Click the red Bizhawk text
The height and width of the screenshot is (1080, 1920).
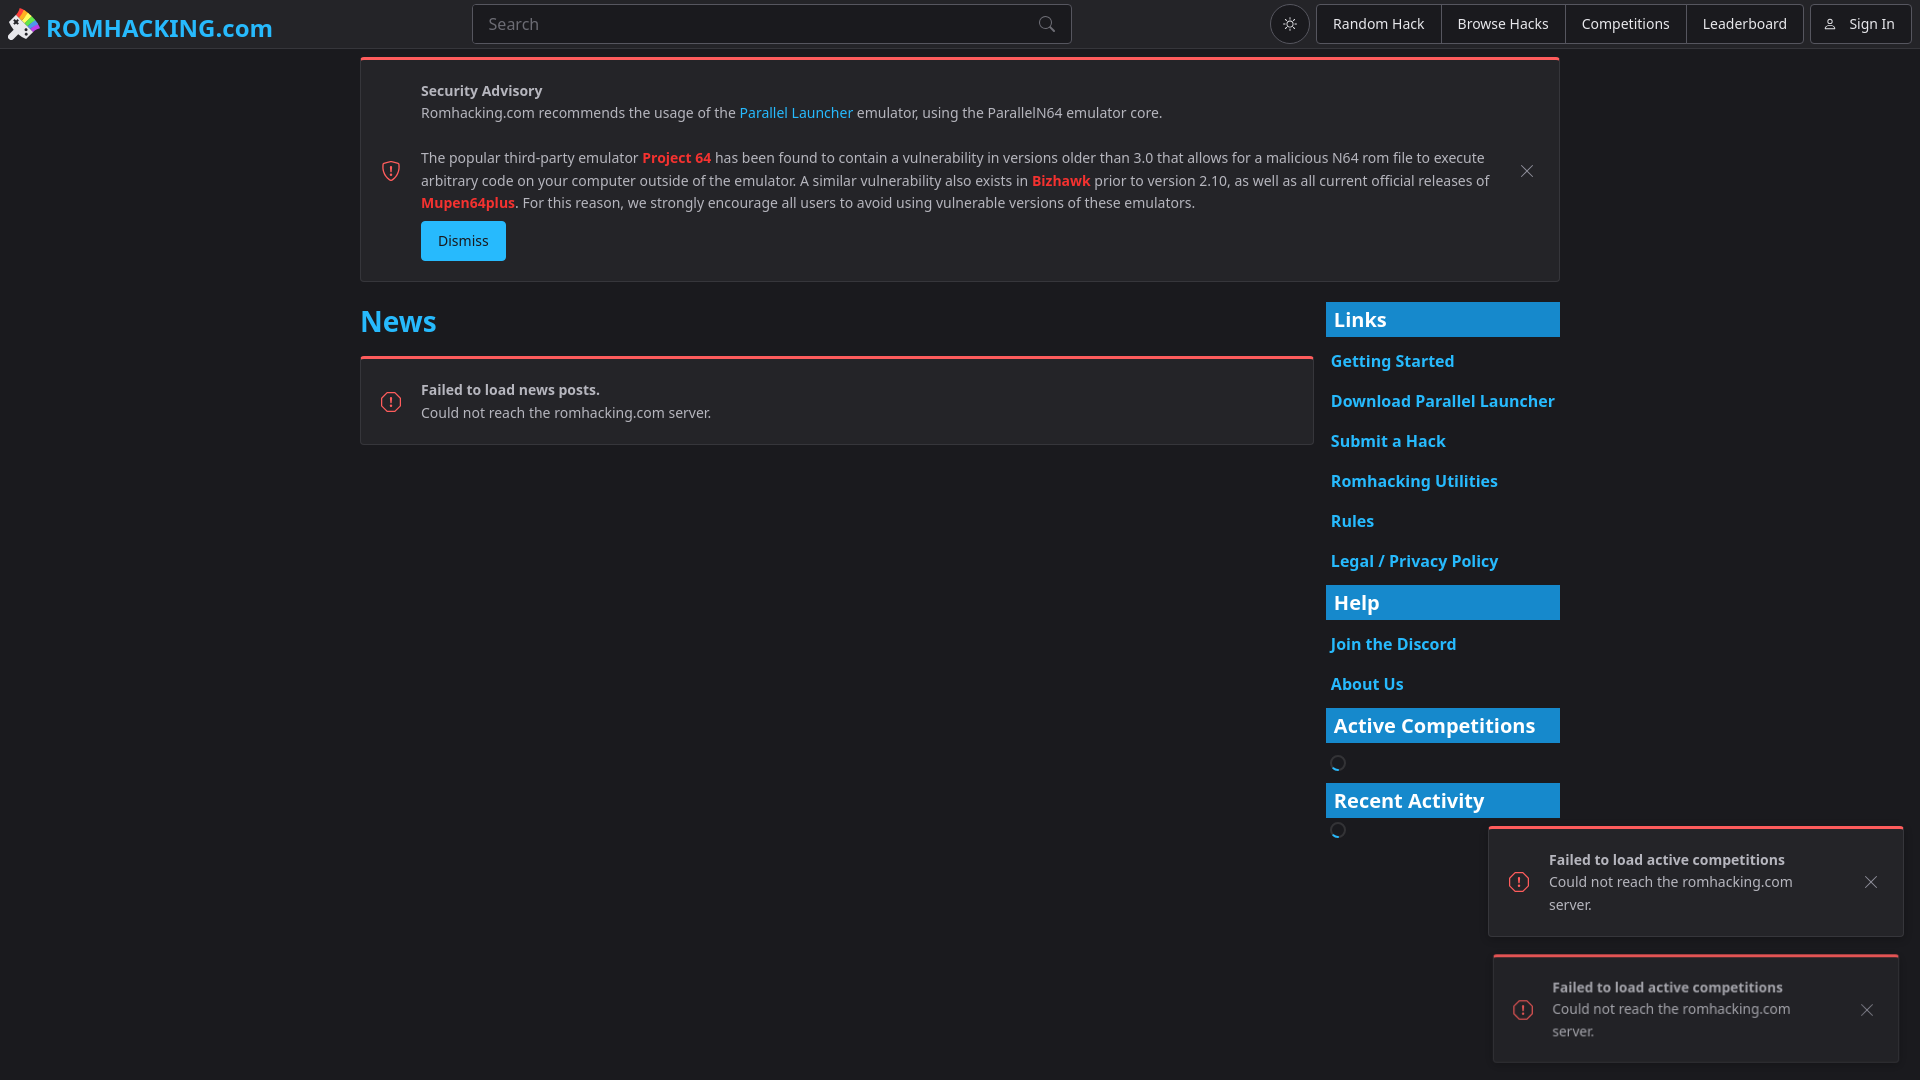click(x=1061, y=181)
